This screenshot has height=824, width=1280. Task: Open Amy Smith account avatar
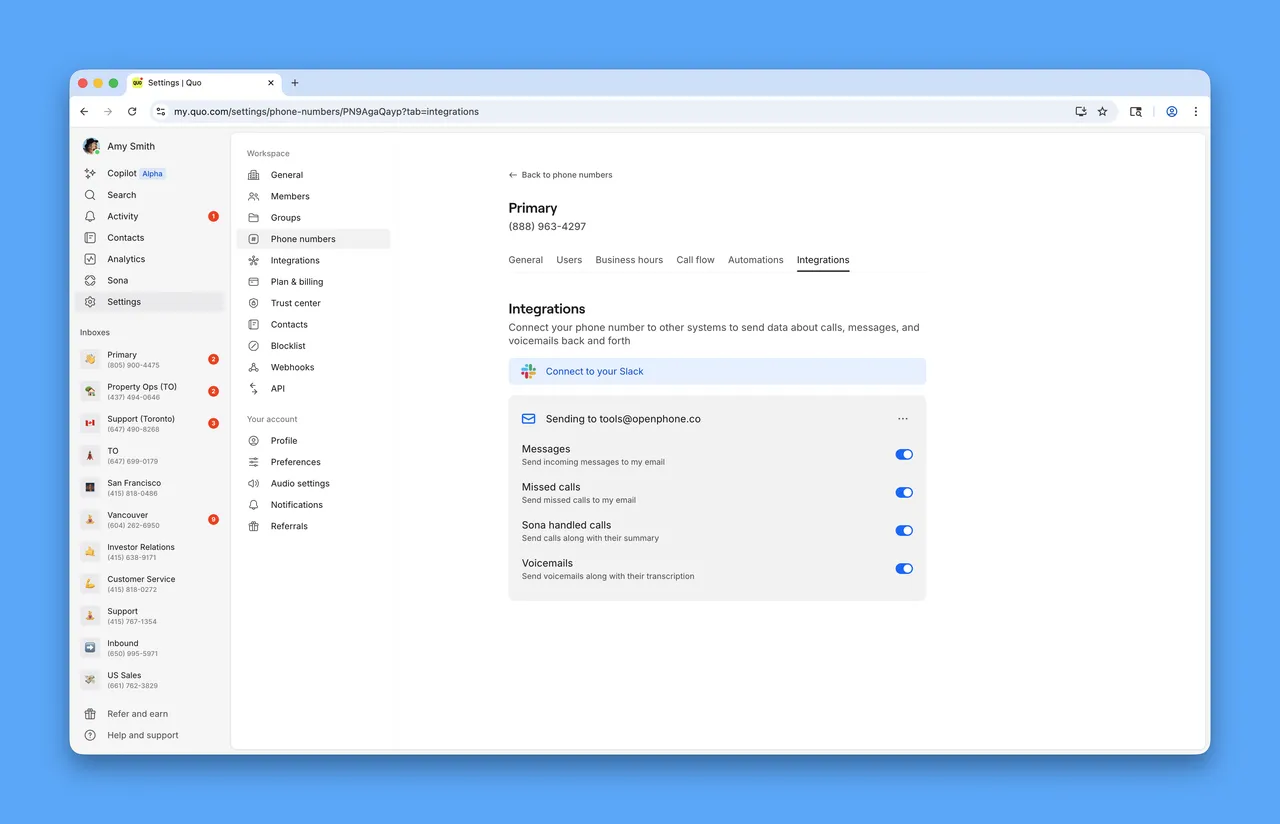[91, 146]
